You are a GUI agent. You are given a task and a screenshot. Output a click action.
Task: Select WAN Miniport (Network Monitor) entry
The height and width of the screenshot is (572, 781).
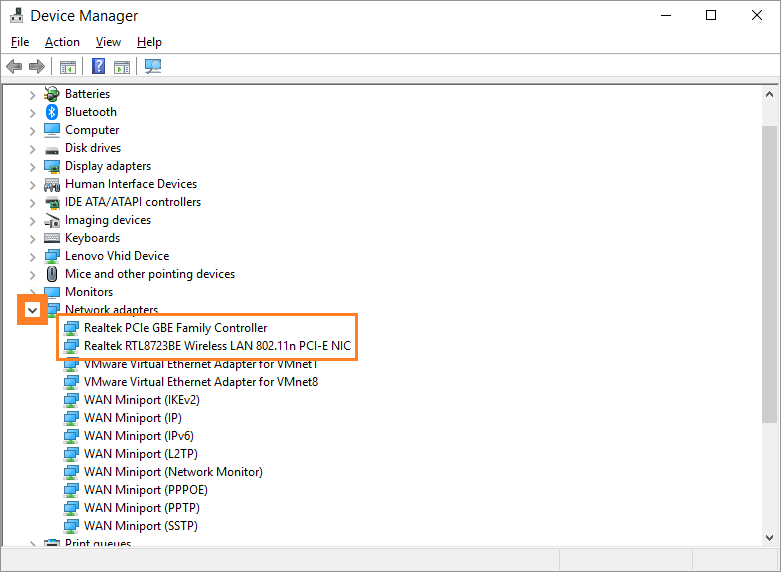[x=173, y=472]
